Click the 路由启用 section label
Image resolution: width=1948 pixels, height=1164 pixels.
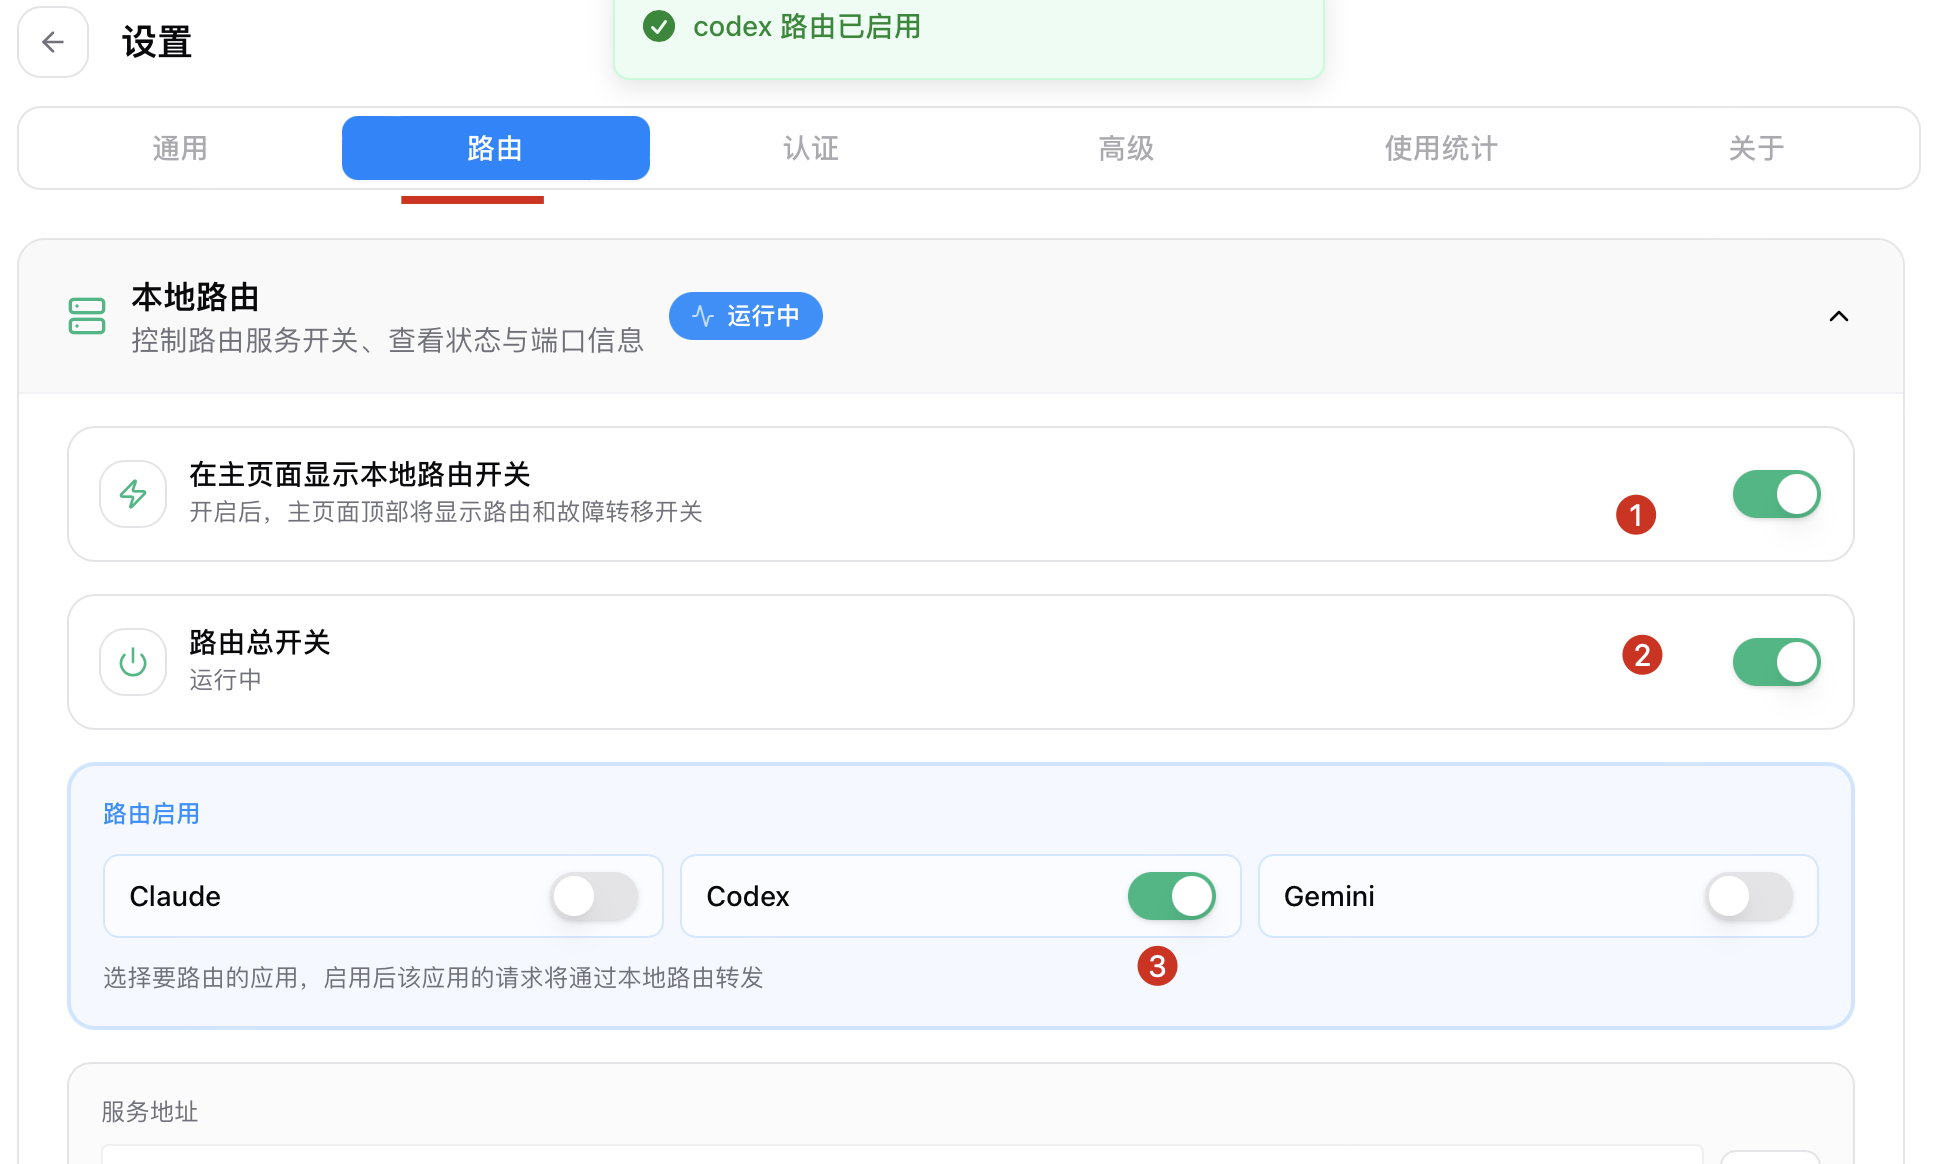[x=151, y=814]
